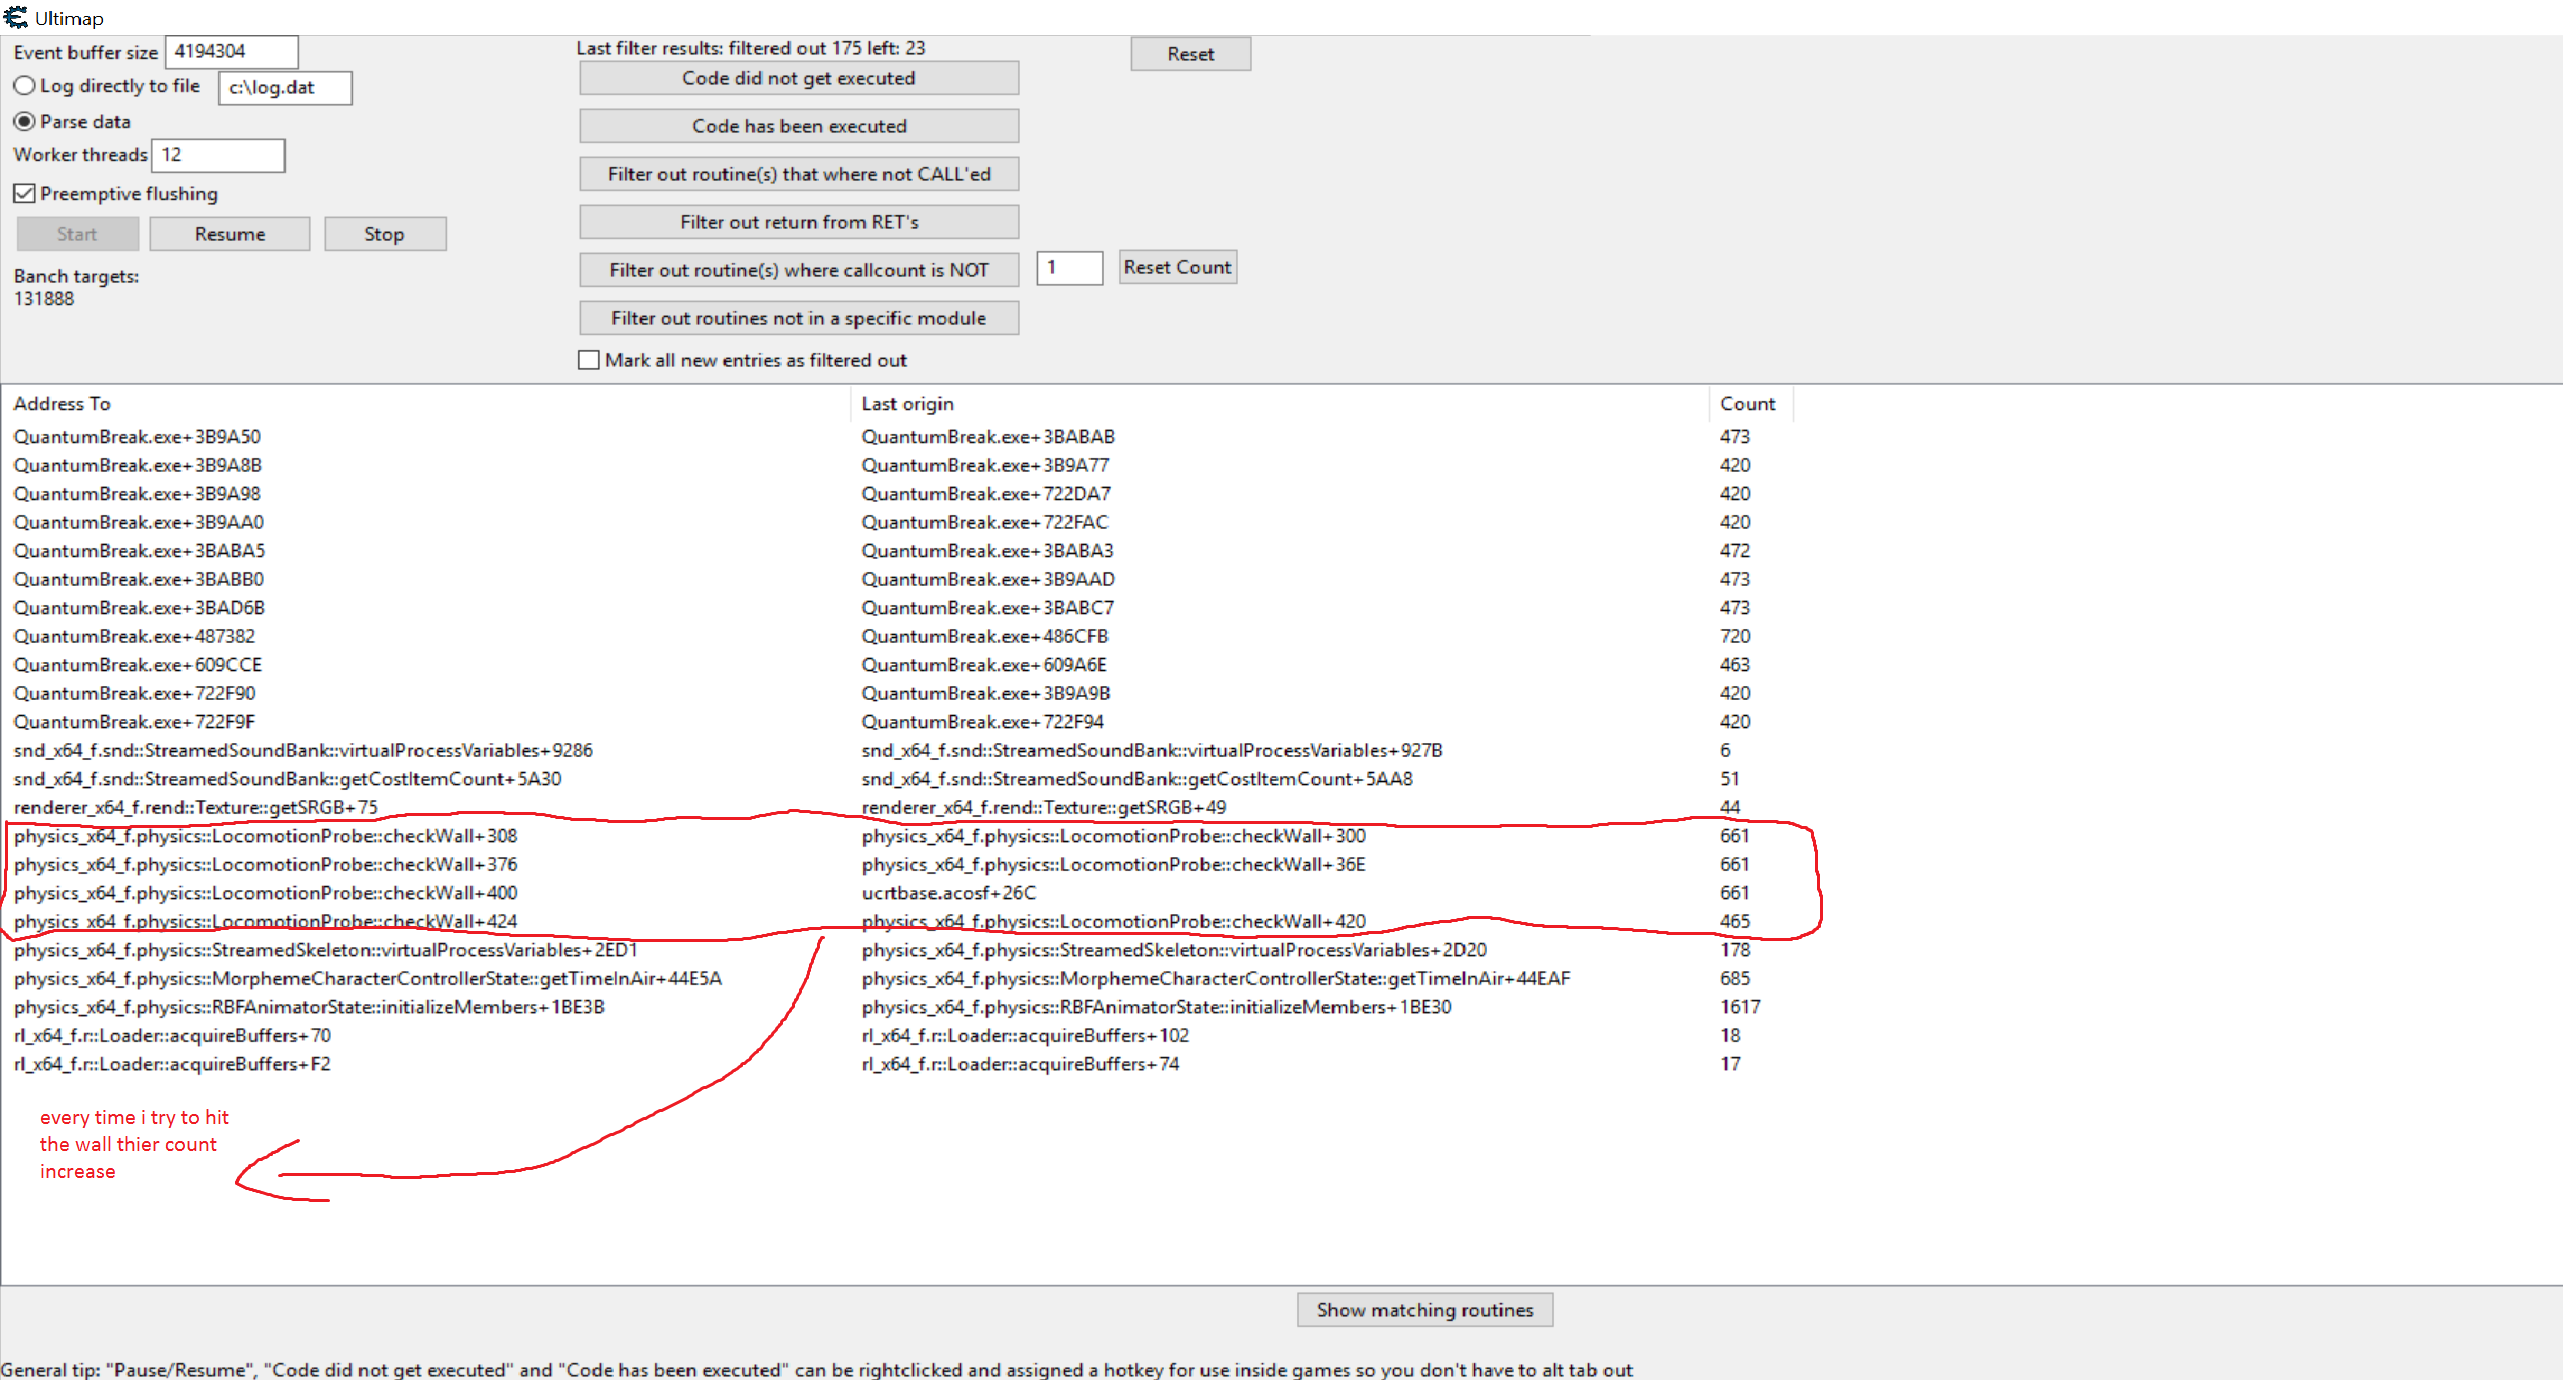
Task: Focus the Event buffer size field
Action: pyautogui.click(x=231, y=51)
